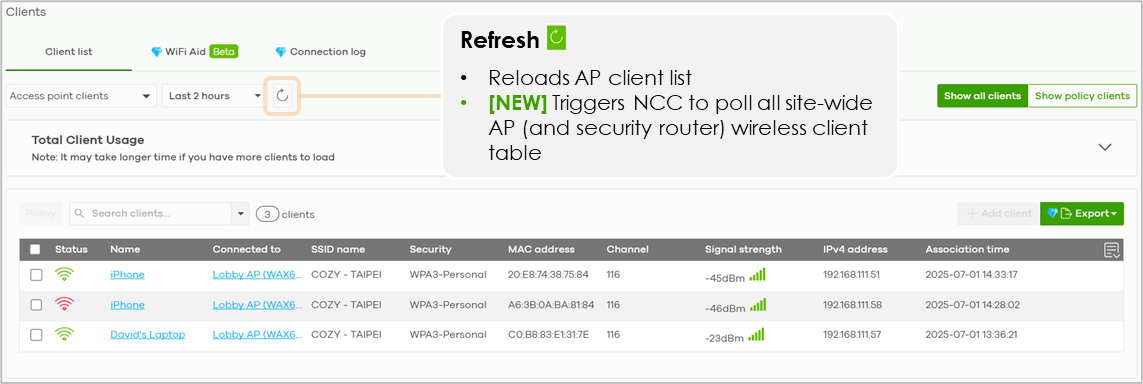Viewport: 1143px width, 384px height.
Task: Expand the Total Client Usage panel chevron
Action: pos(1105,147)
